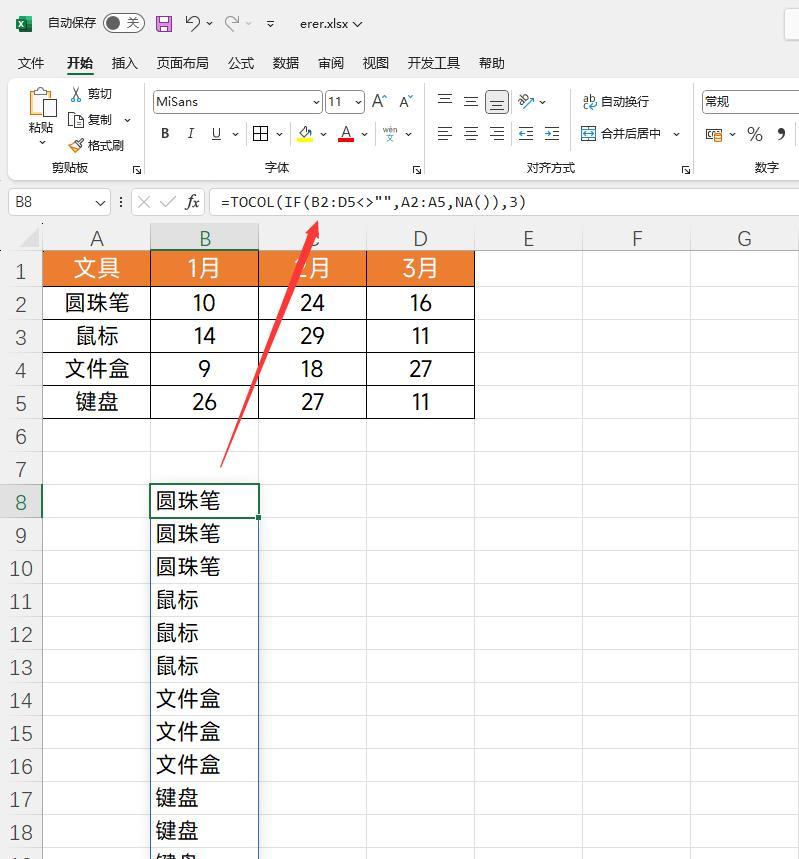Toggle bold formatting
This screenshot has width=799, height=859.
[x=165, y=134]
